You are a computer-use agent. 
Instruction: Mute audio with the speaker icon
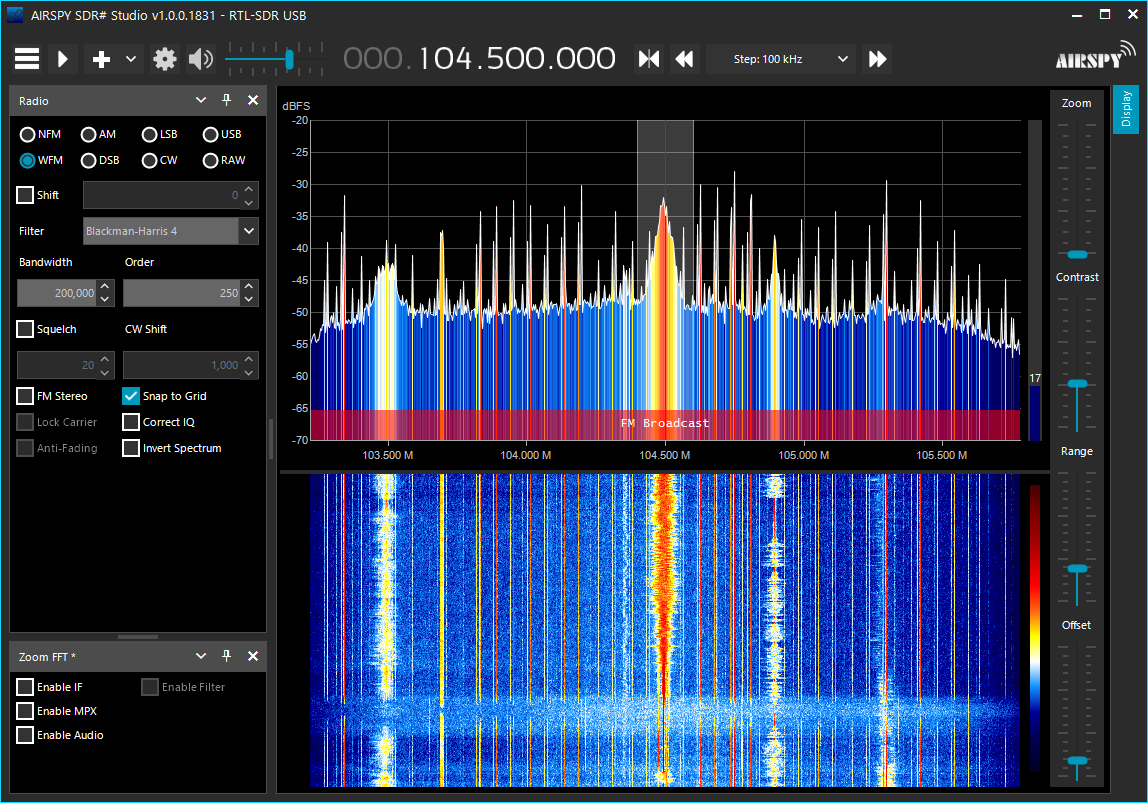[x=200, y=59]
